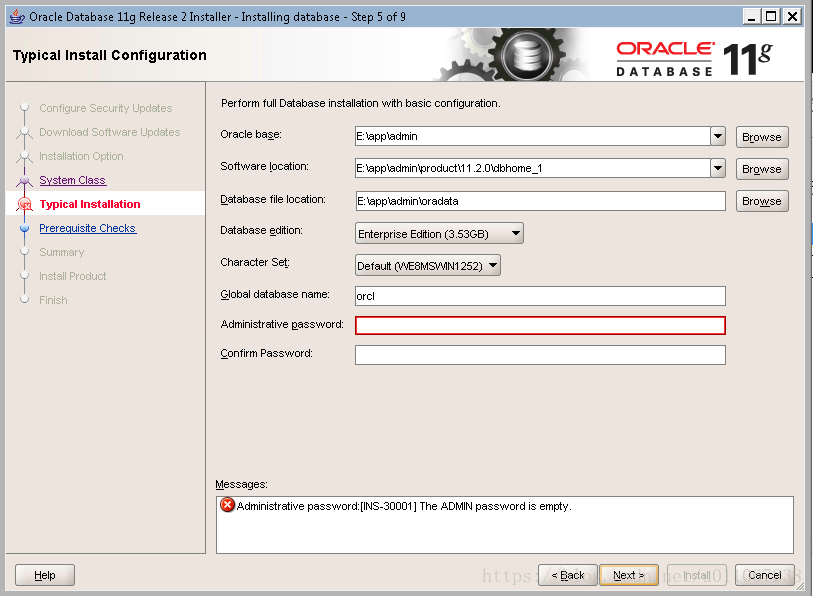The width and height of the screenshot is (813, 596).
Task: Focus the Oracle base path field
Action: pyautogui.click(x=532, y=136)
